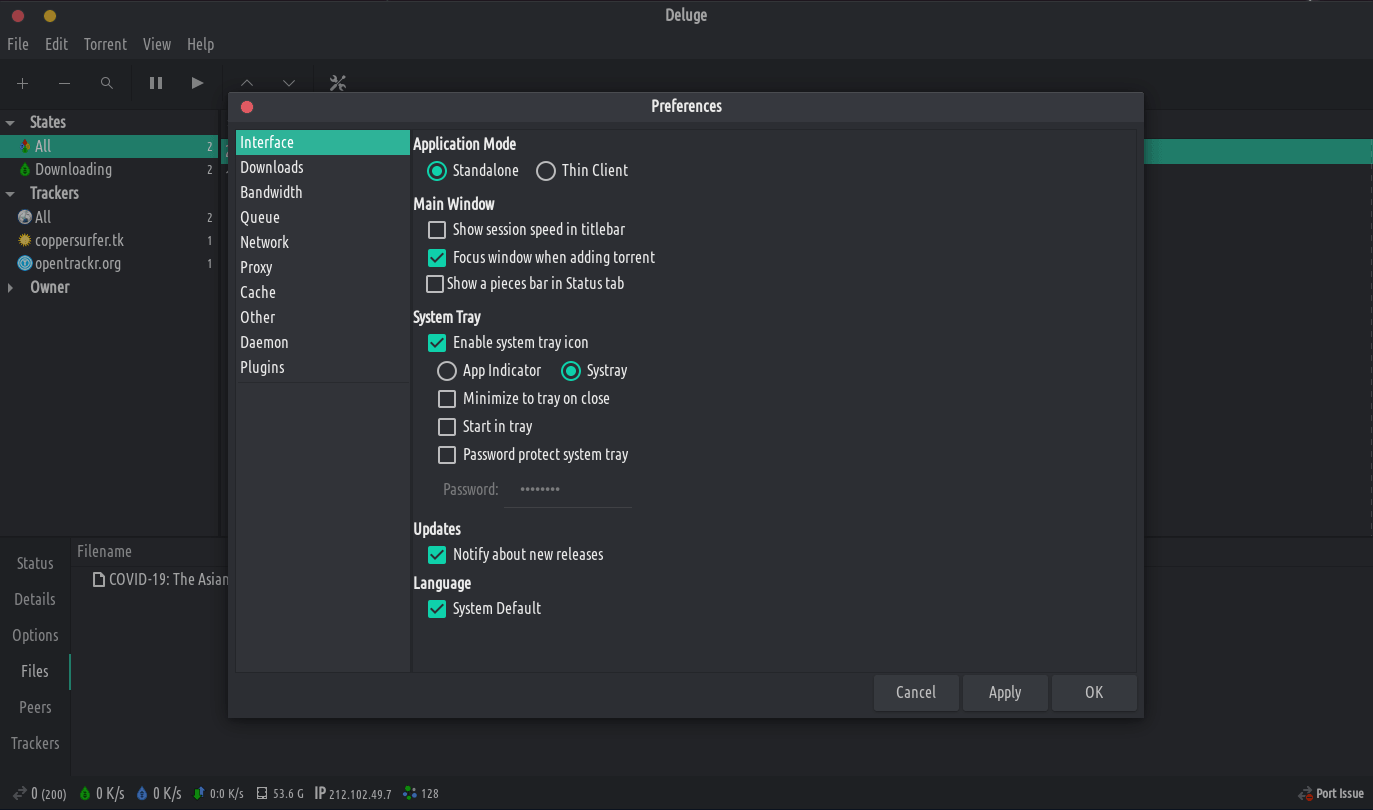The image size is (1373, 810).
Task: Expand the Owner section
Action: (x=10, y=288)
